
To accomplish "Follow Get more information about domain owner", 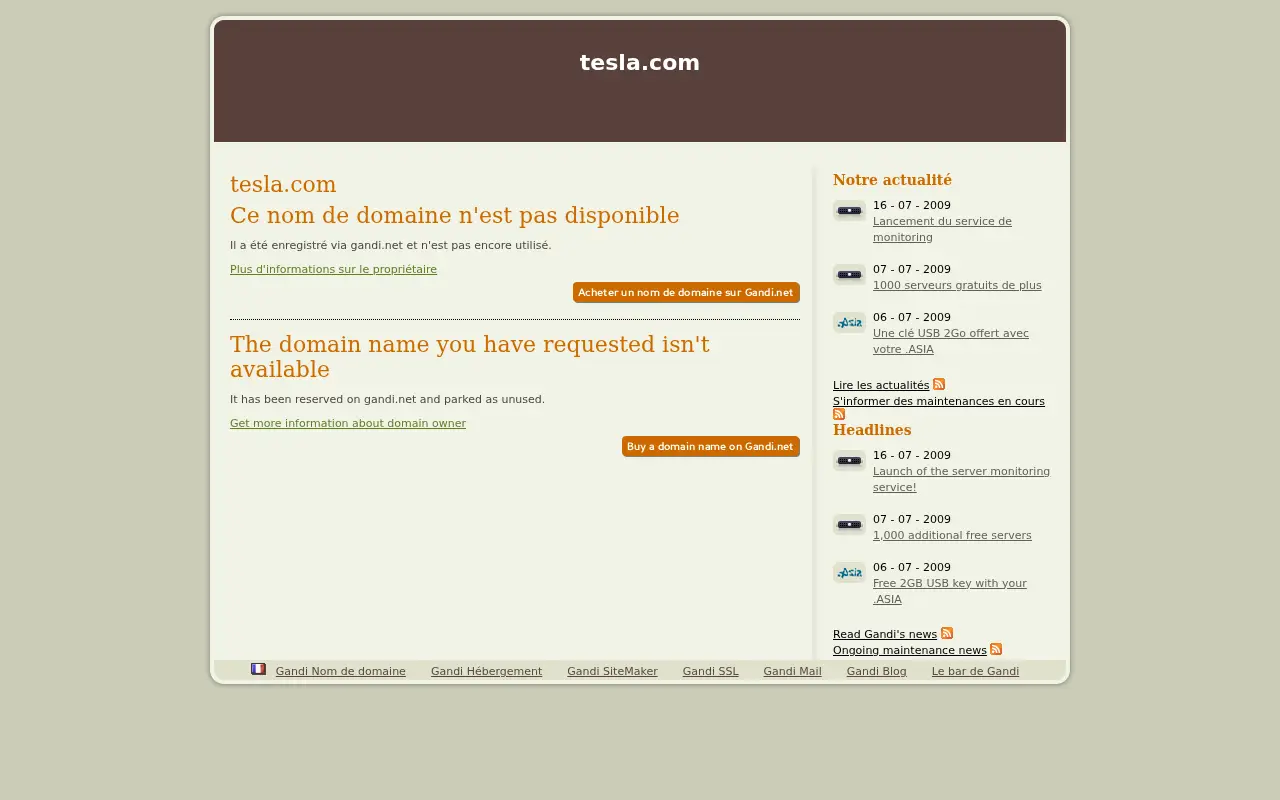I will coord(348,423).
